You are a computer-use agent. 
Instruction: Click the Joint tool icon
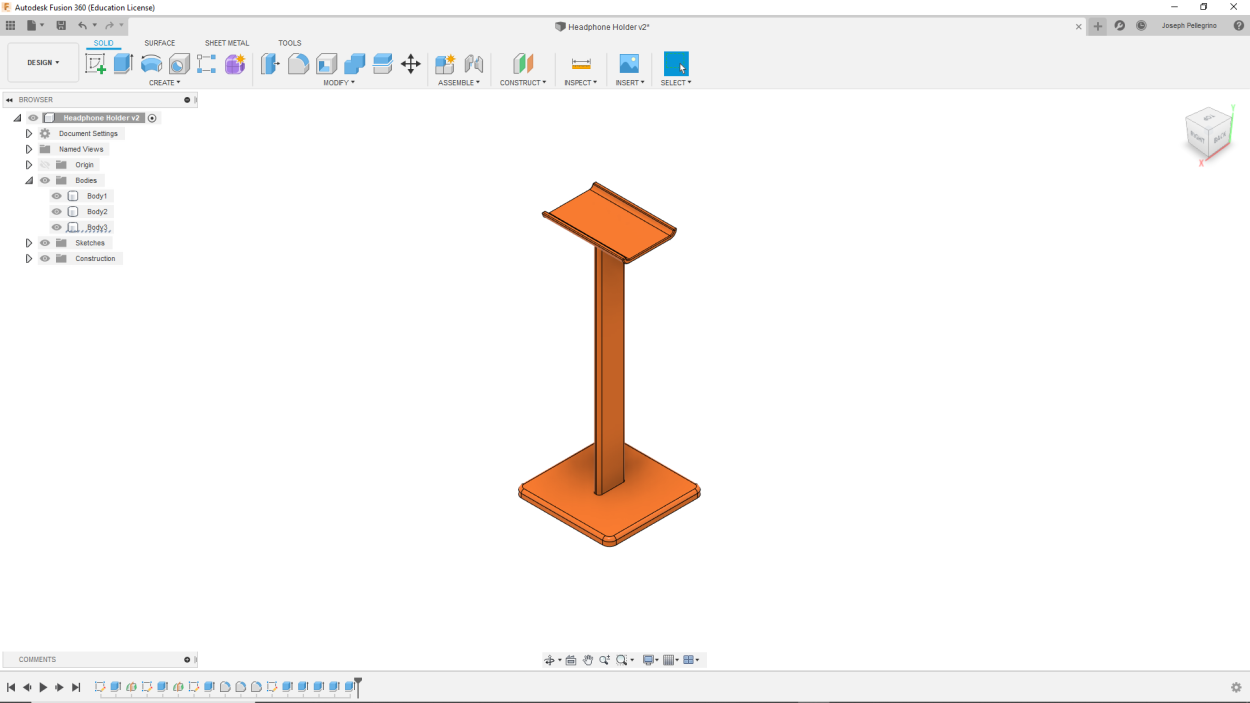click(x=473, y=64)
